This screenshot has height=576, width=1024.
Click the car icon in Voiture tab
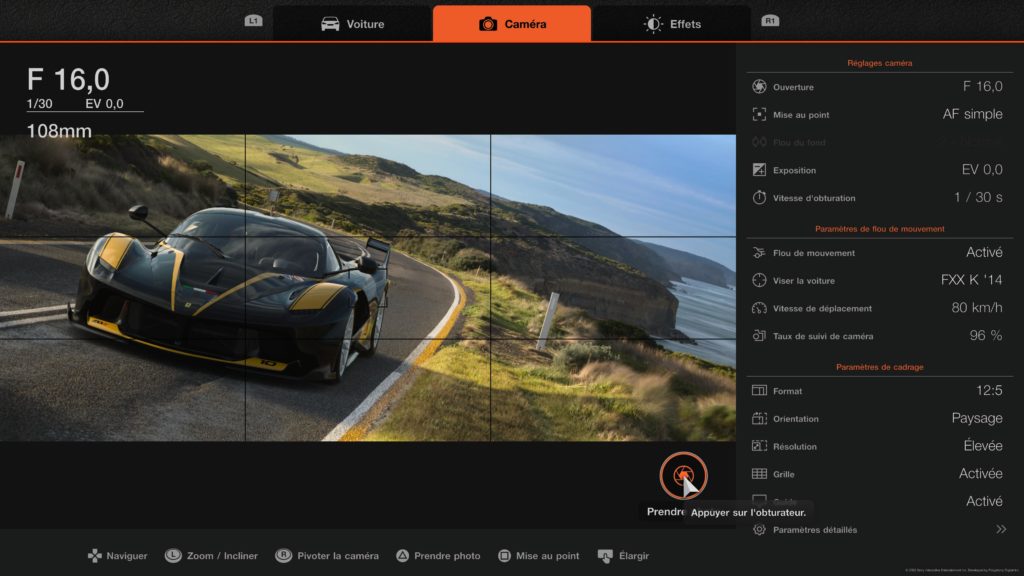pyautogui.click(x=330, y=24)
